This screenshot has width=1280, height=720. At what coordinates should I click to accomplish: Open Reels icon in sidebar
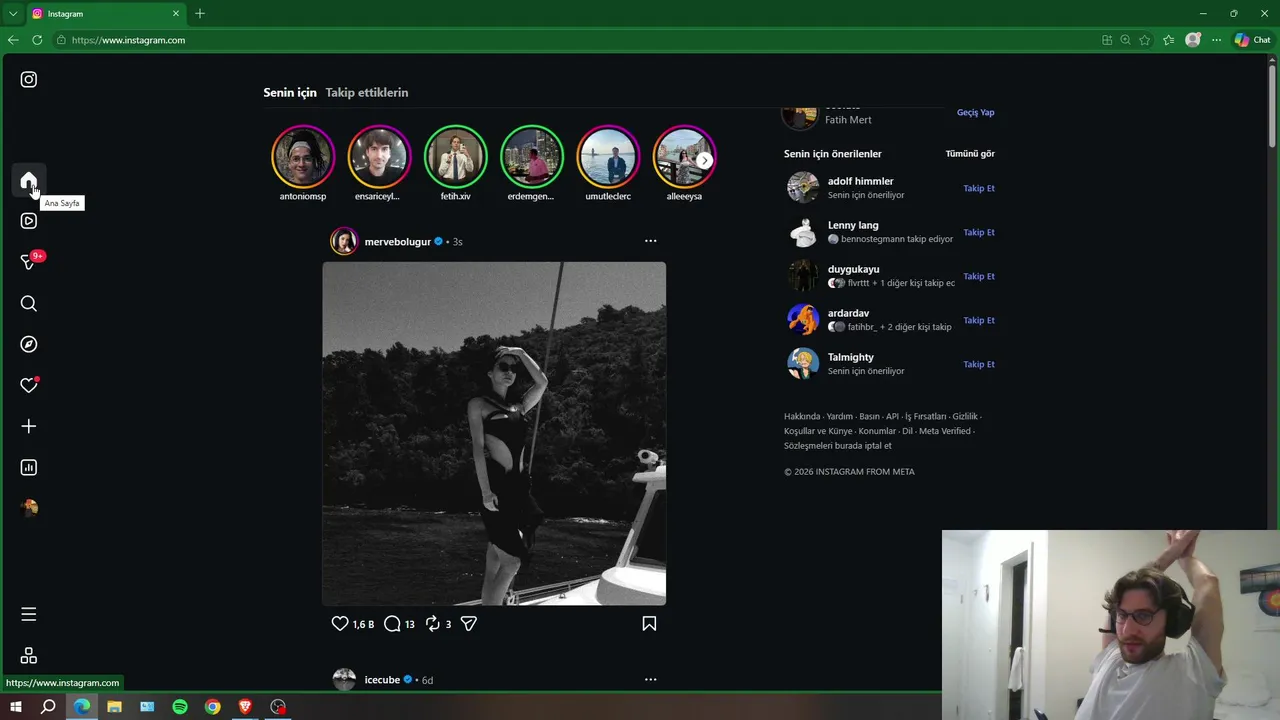tap(29, 221)
